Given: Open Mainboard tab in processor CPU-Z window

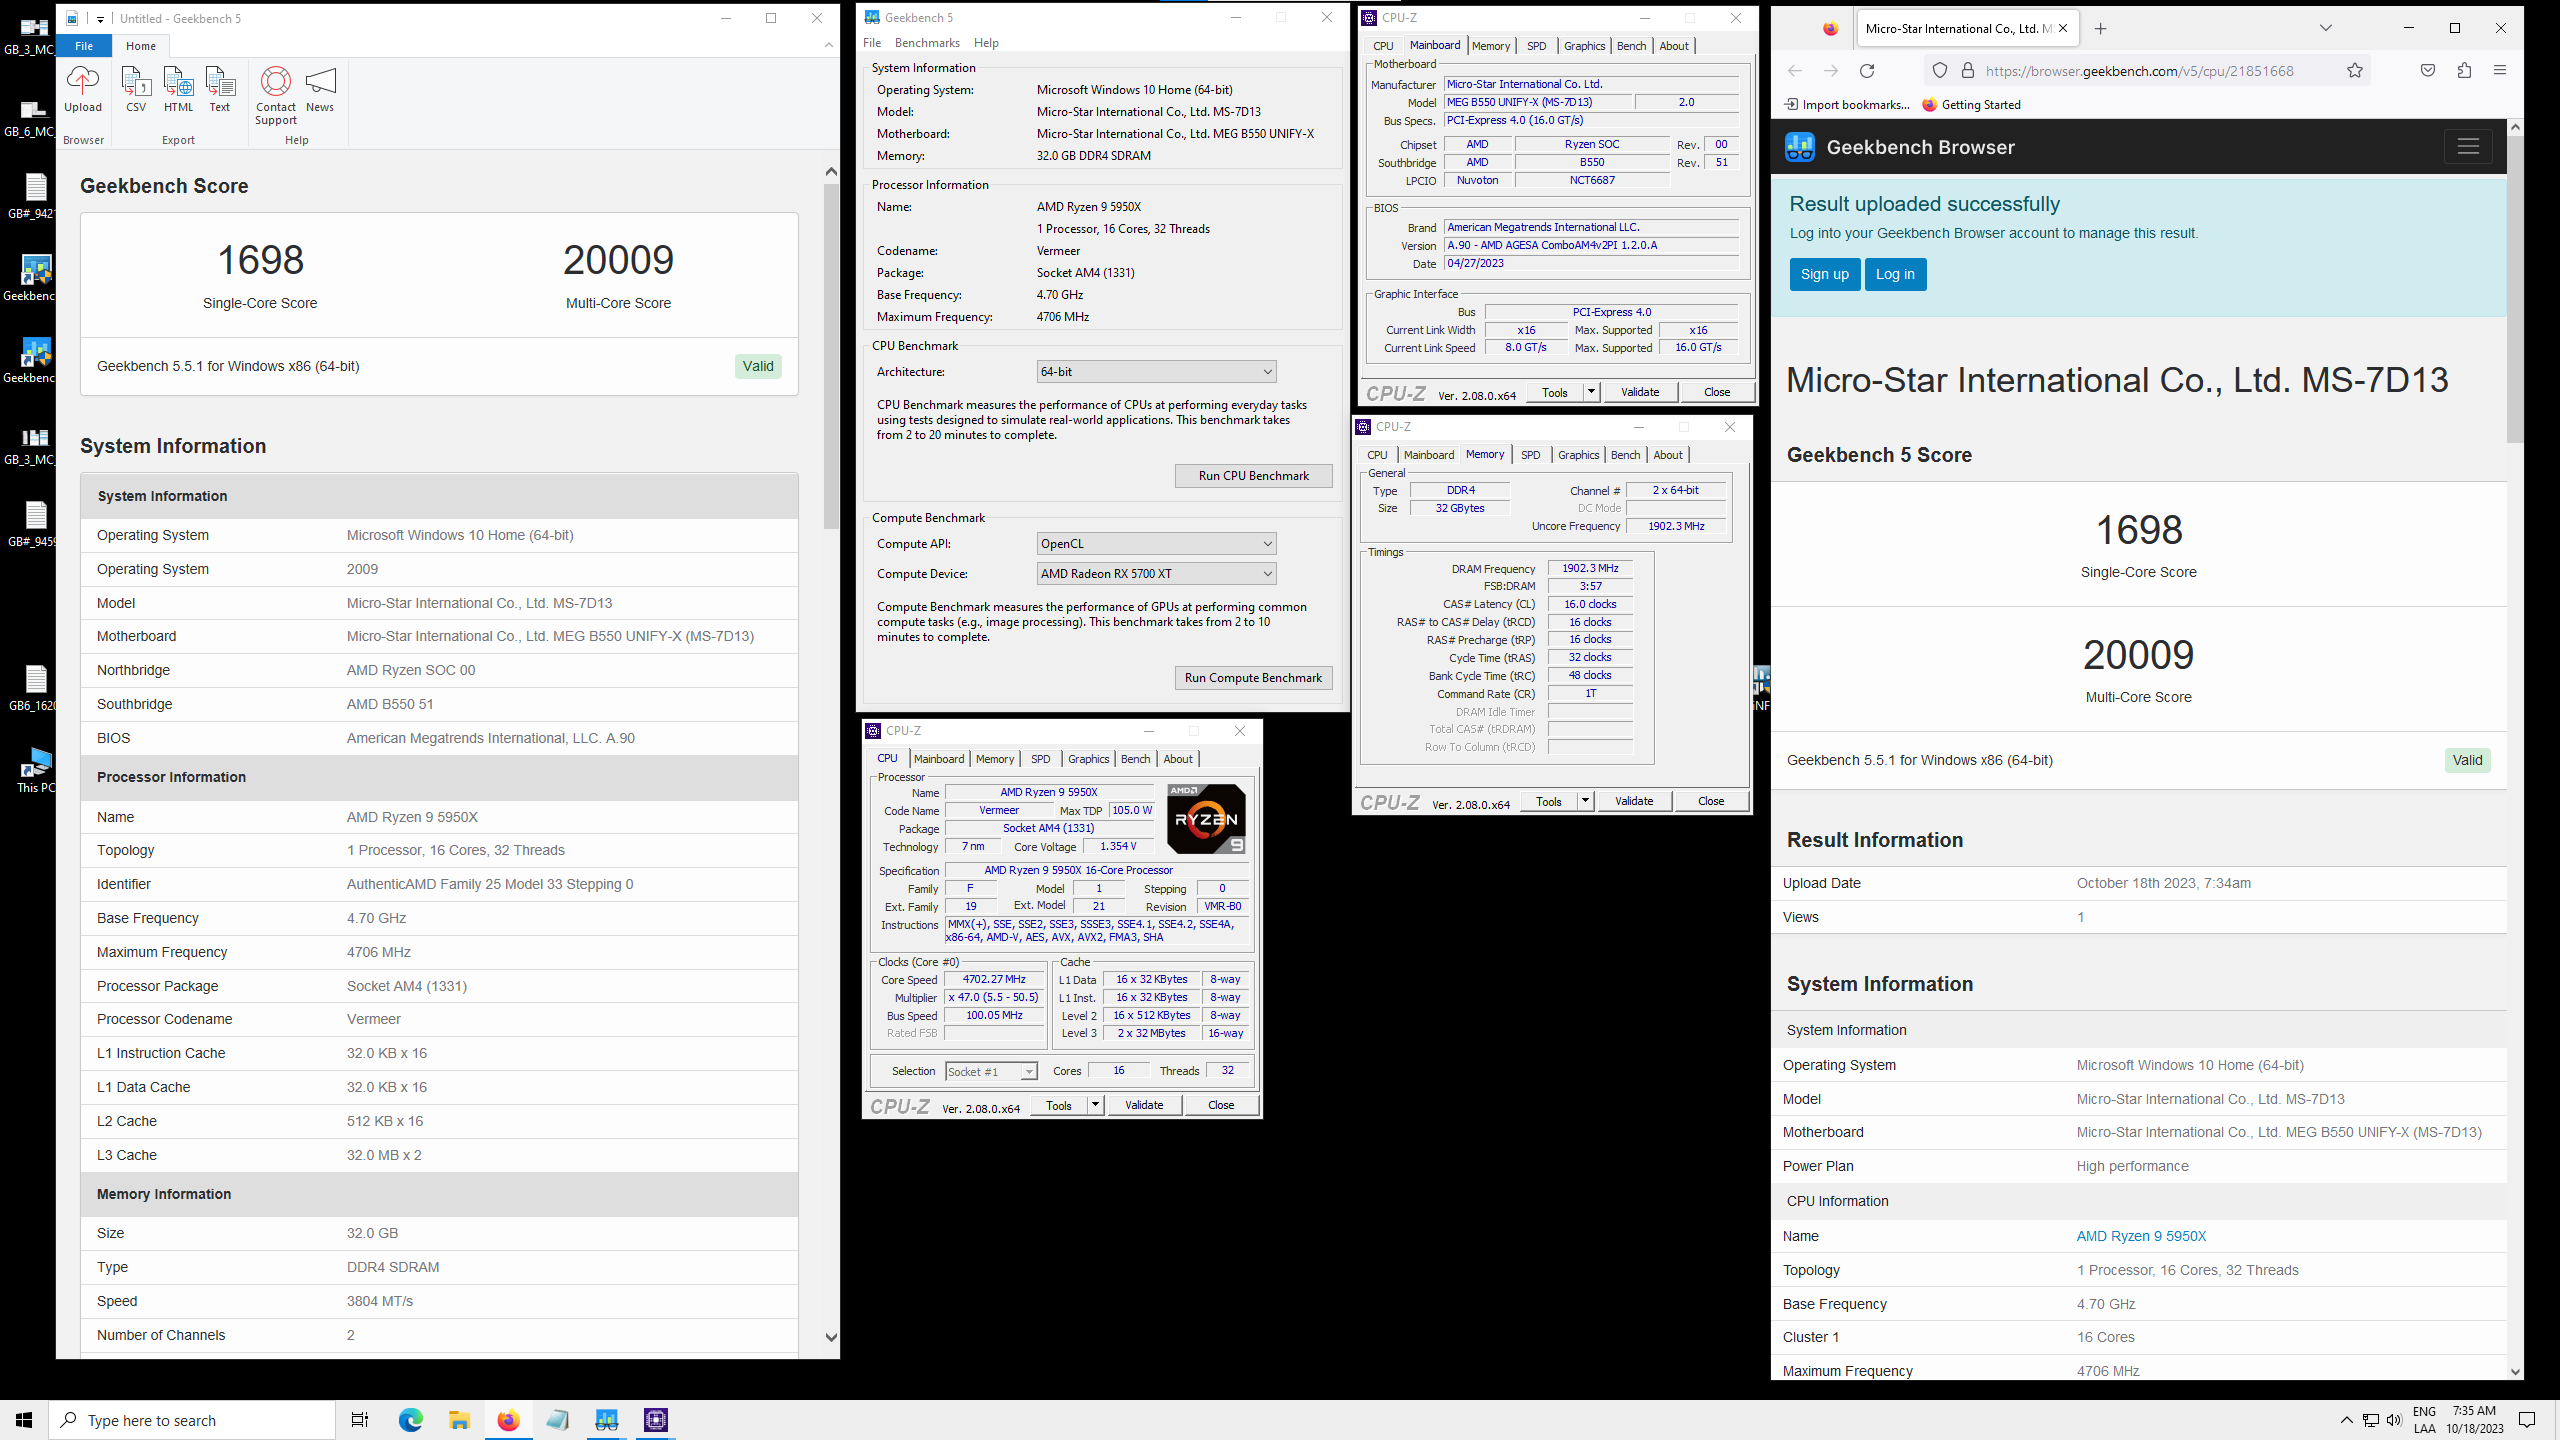Looking at the screenshot, I should pyautogui.click(x=939, y=759).
